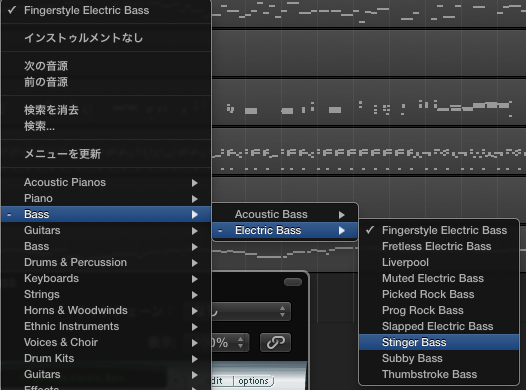The width and height of the screenshot is (526, 390).
Task: Open the popup selector above the percent field
Action: coord(251,312)
